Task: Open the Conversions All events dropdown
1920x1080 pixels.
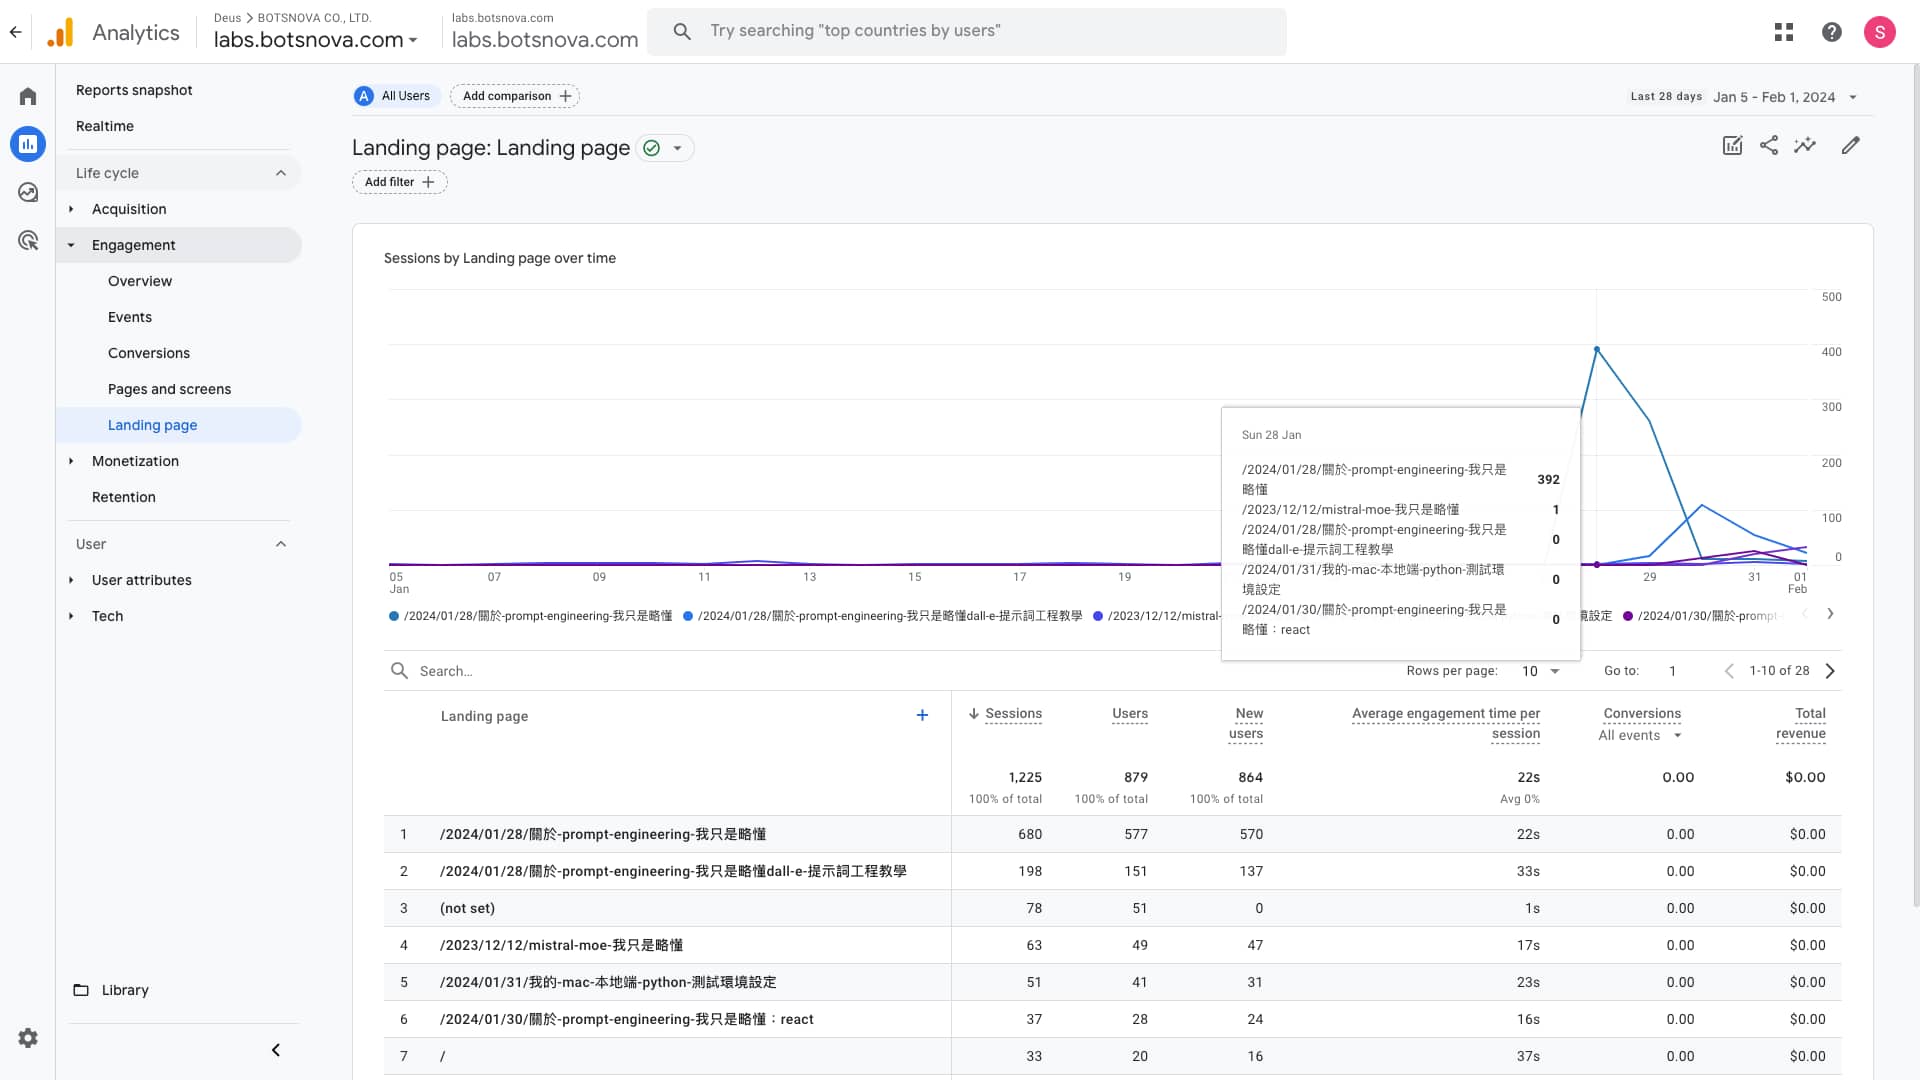Action: tap(1640, 735)
